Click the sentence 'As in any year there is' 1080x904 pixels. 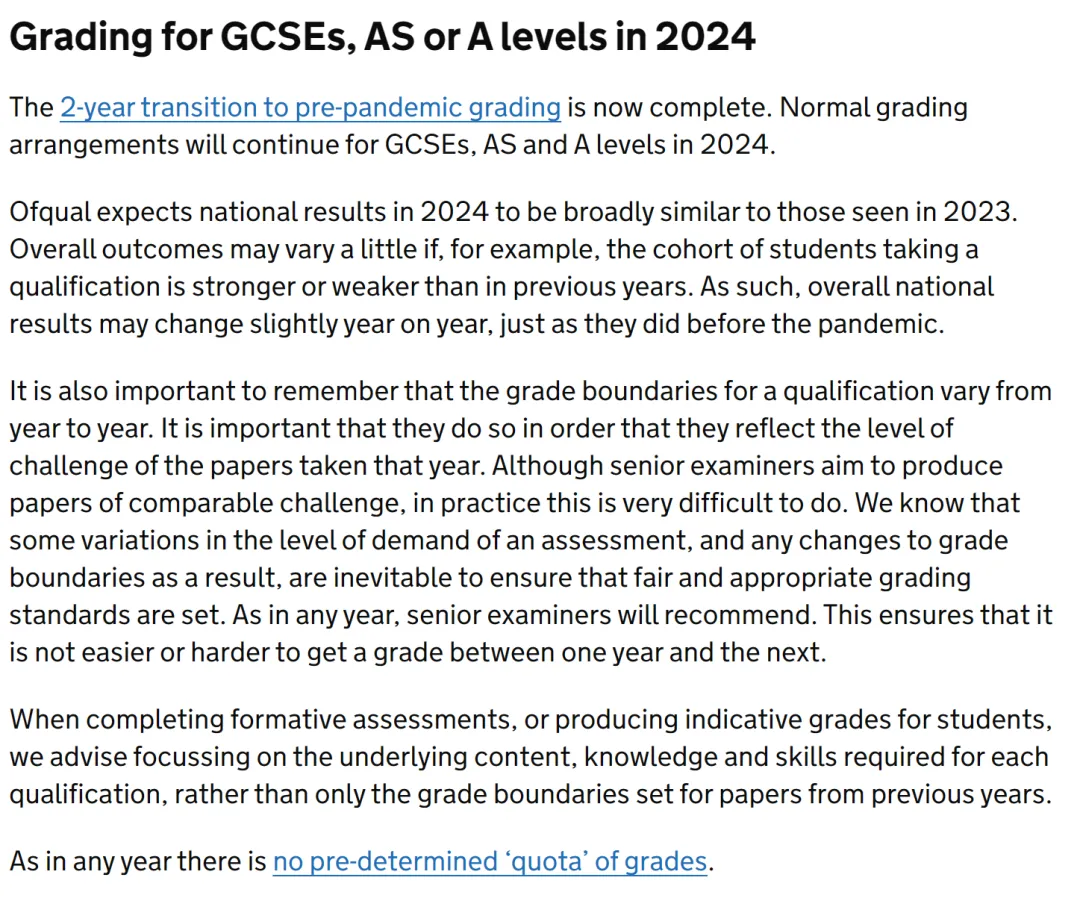(x=138, y=862)
